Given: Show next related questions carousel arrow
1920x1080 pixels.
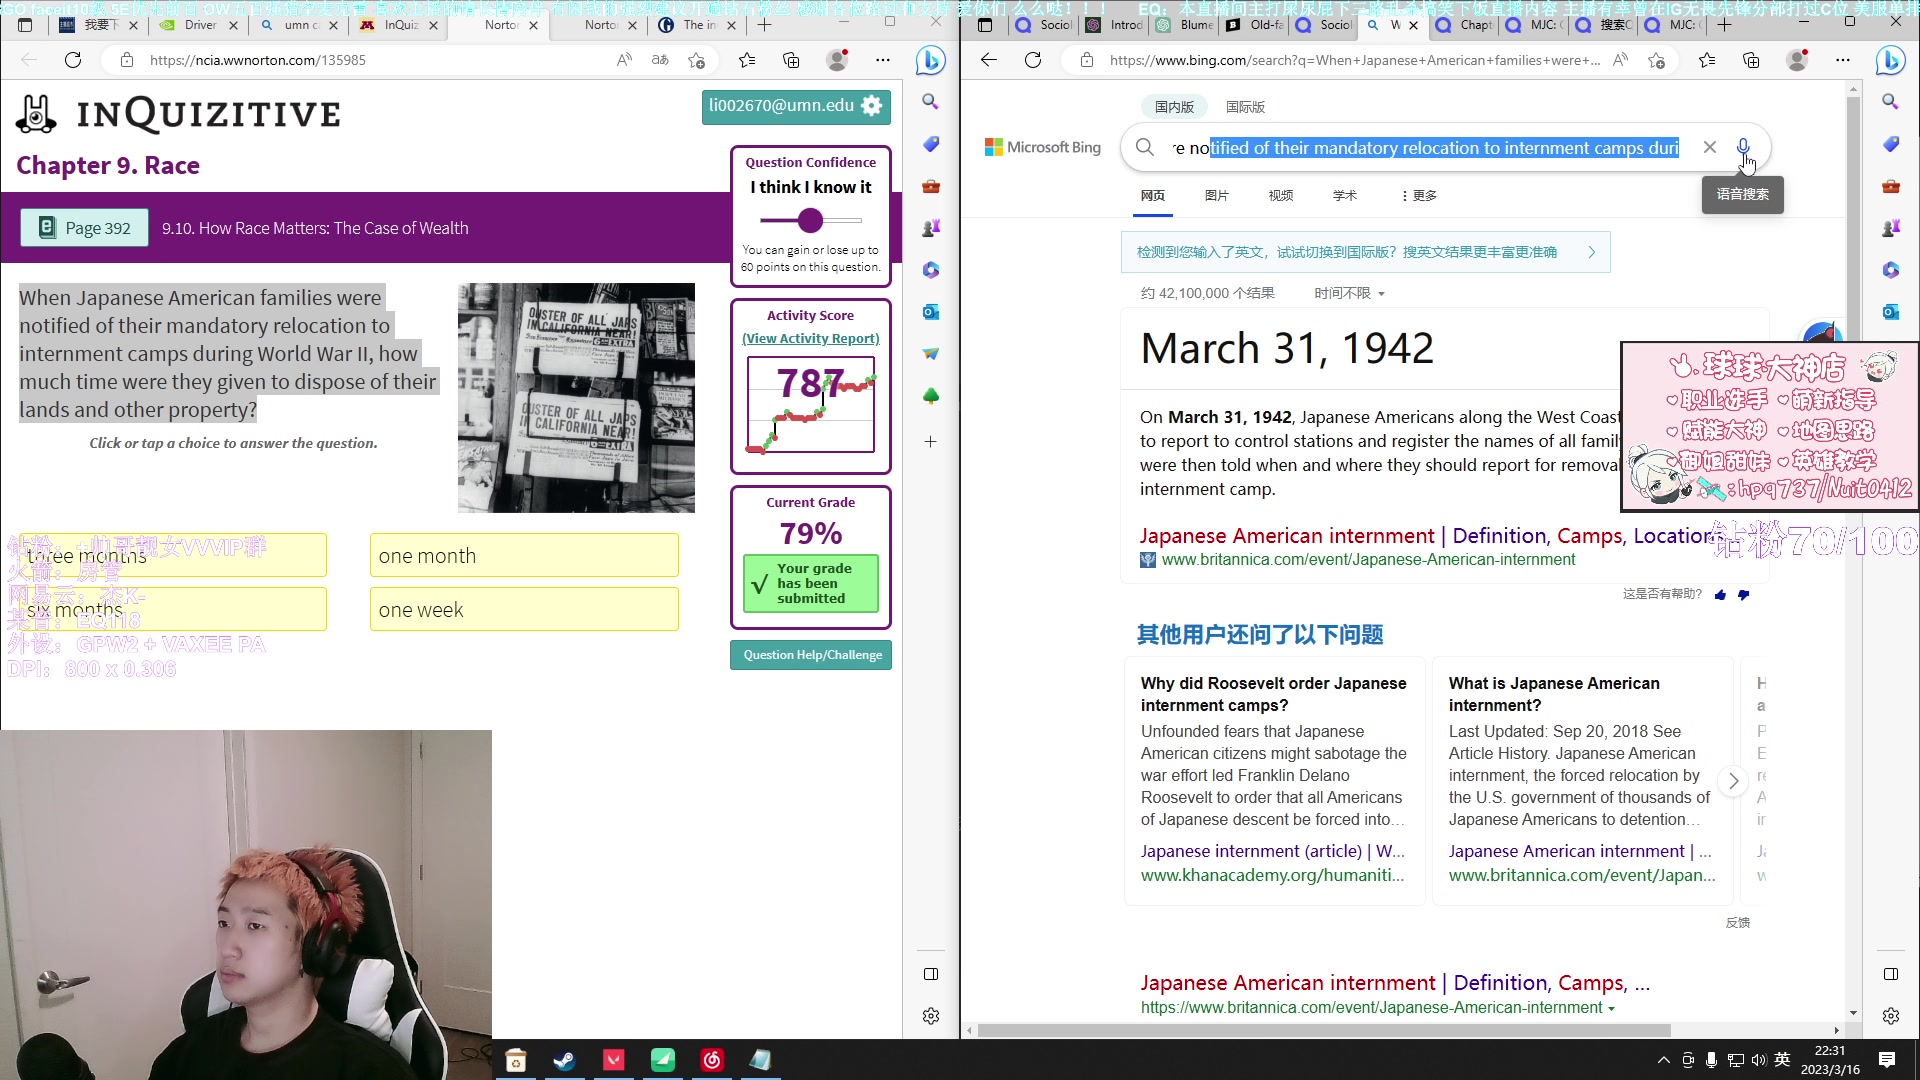Looking at the screenshot, I should click(1733, 780).
